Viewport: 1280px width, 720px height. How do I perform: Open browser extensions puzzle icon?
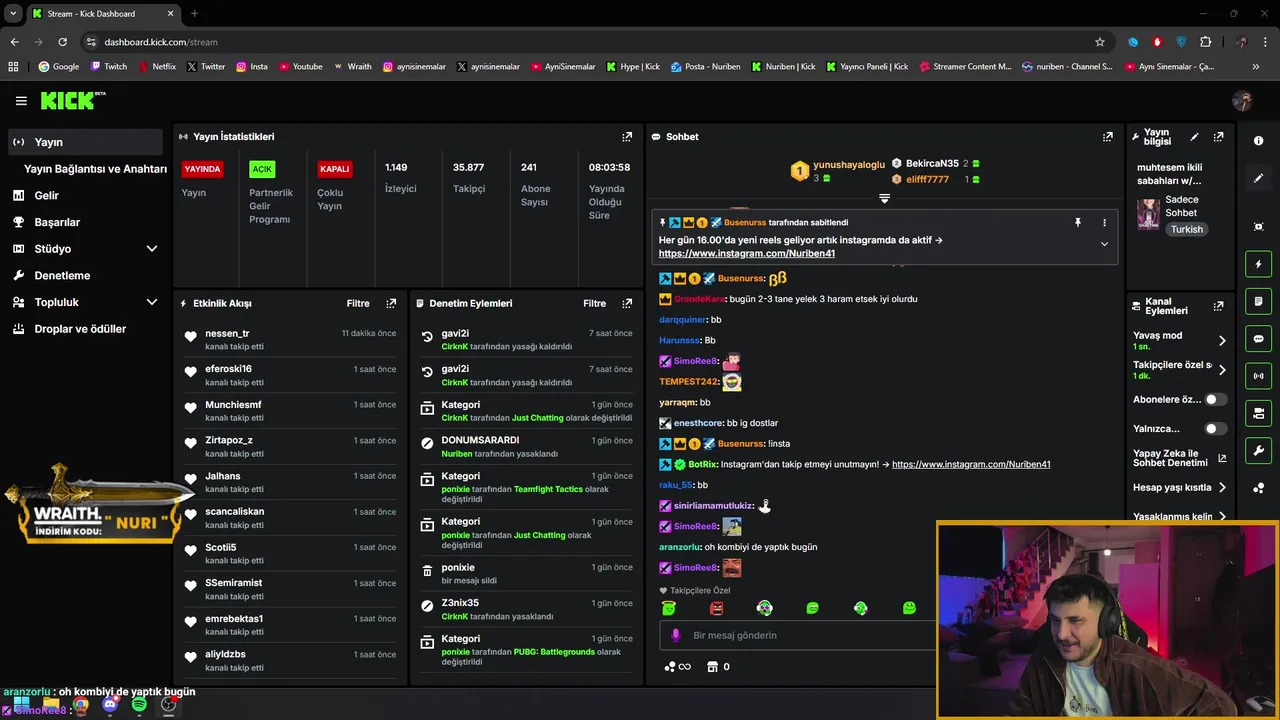click(1205, 42)
